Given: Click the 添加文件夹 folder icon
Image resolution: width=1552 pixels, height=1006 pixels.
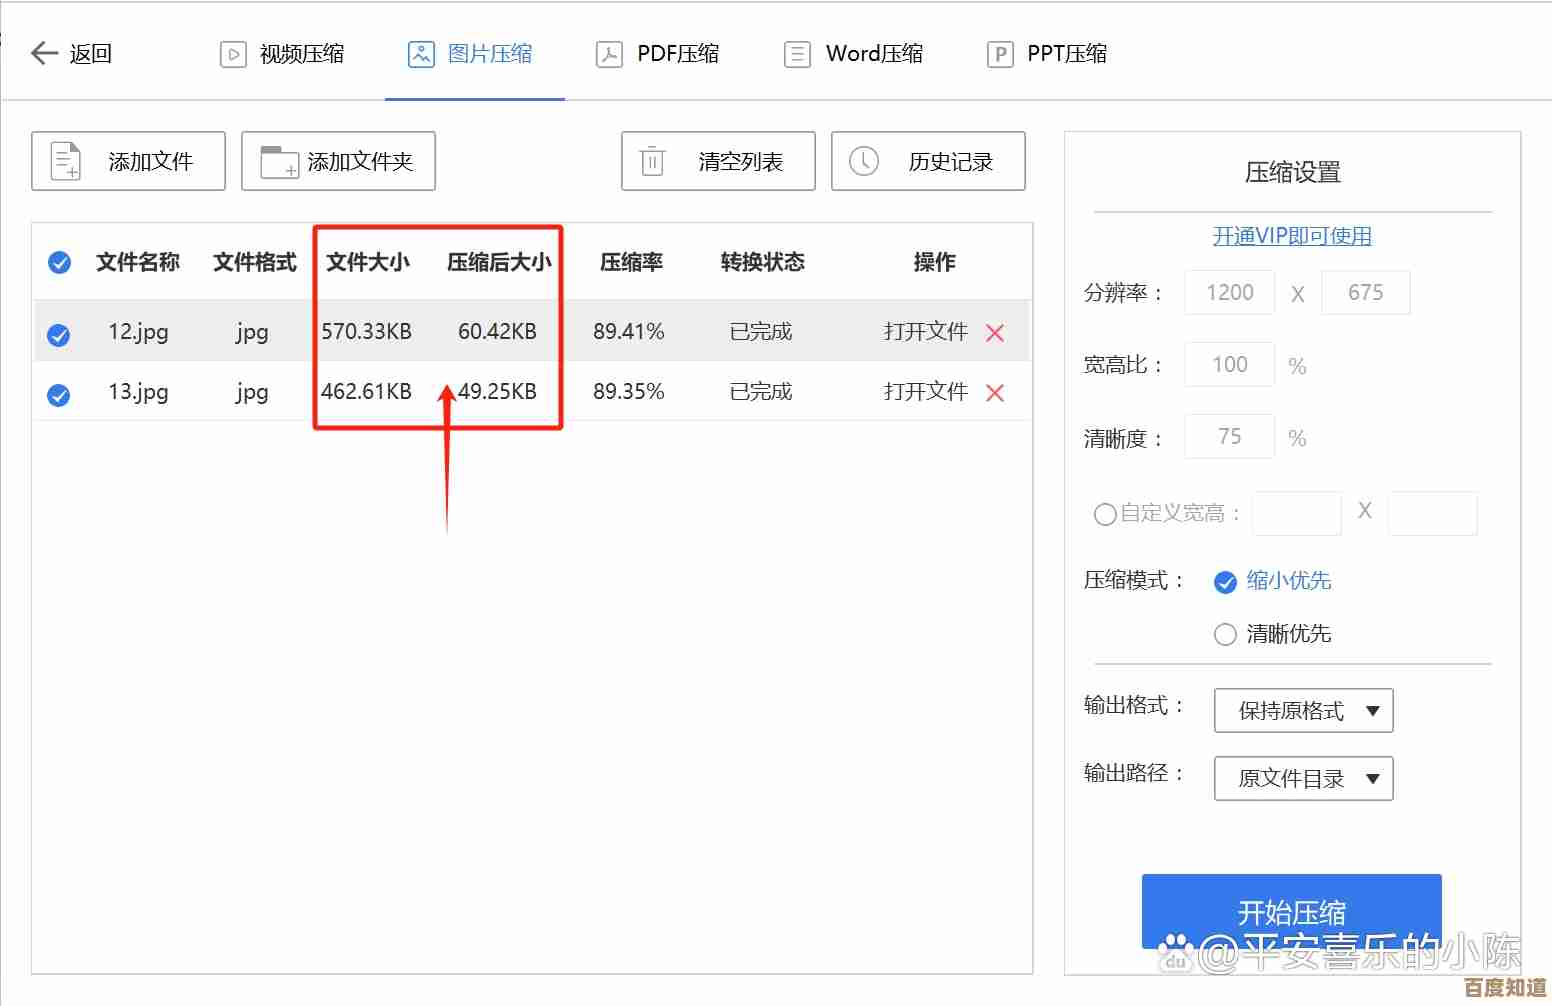Looking at the screenshot, I should pyautogui.click(x=279, y=162).
